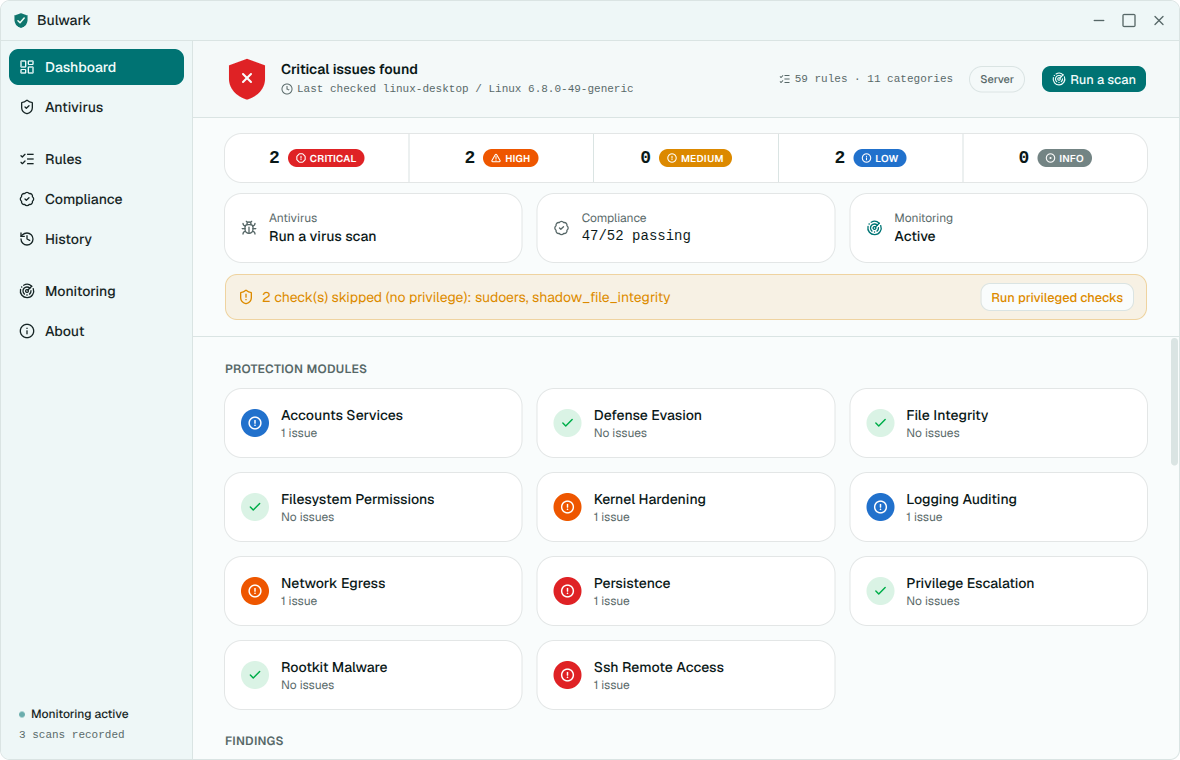Open the Compliance sidebar entry
The image size is (1180, 760).
96,199
